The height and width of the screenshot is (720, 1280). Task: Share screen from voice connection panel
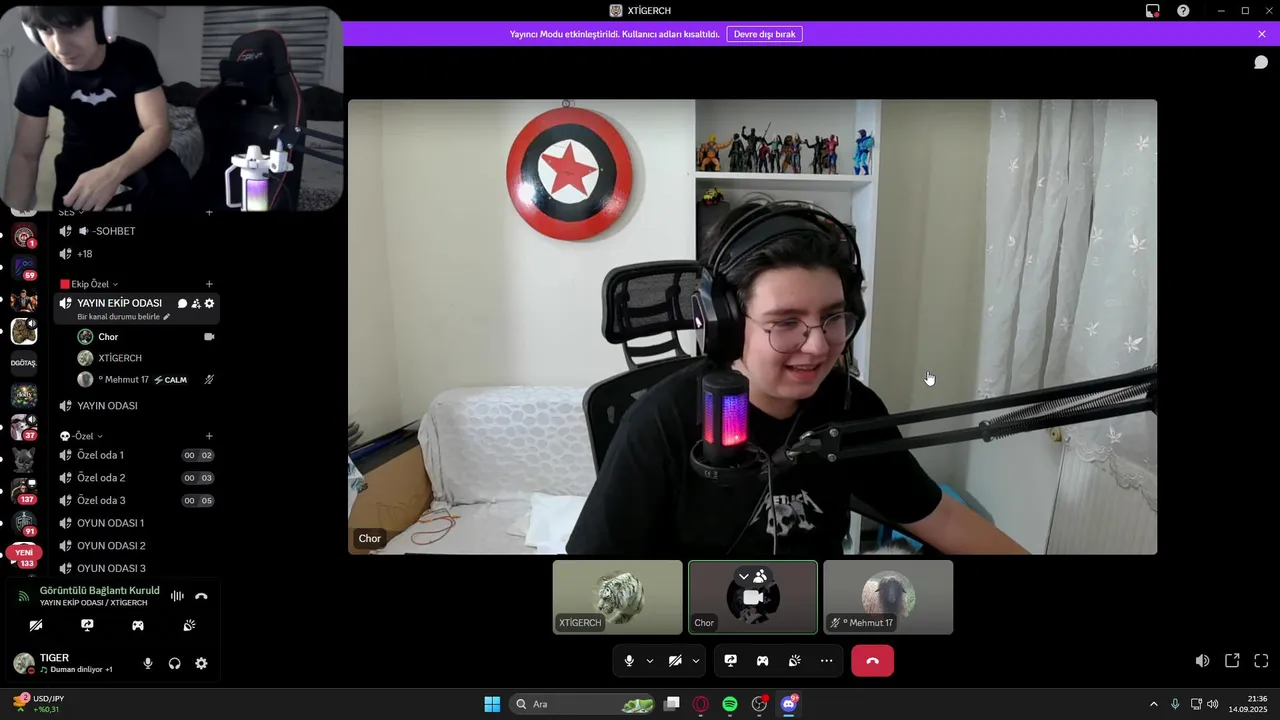[x=87, y=625]
